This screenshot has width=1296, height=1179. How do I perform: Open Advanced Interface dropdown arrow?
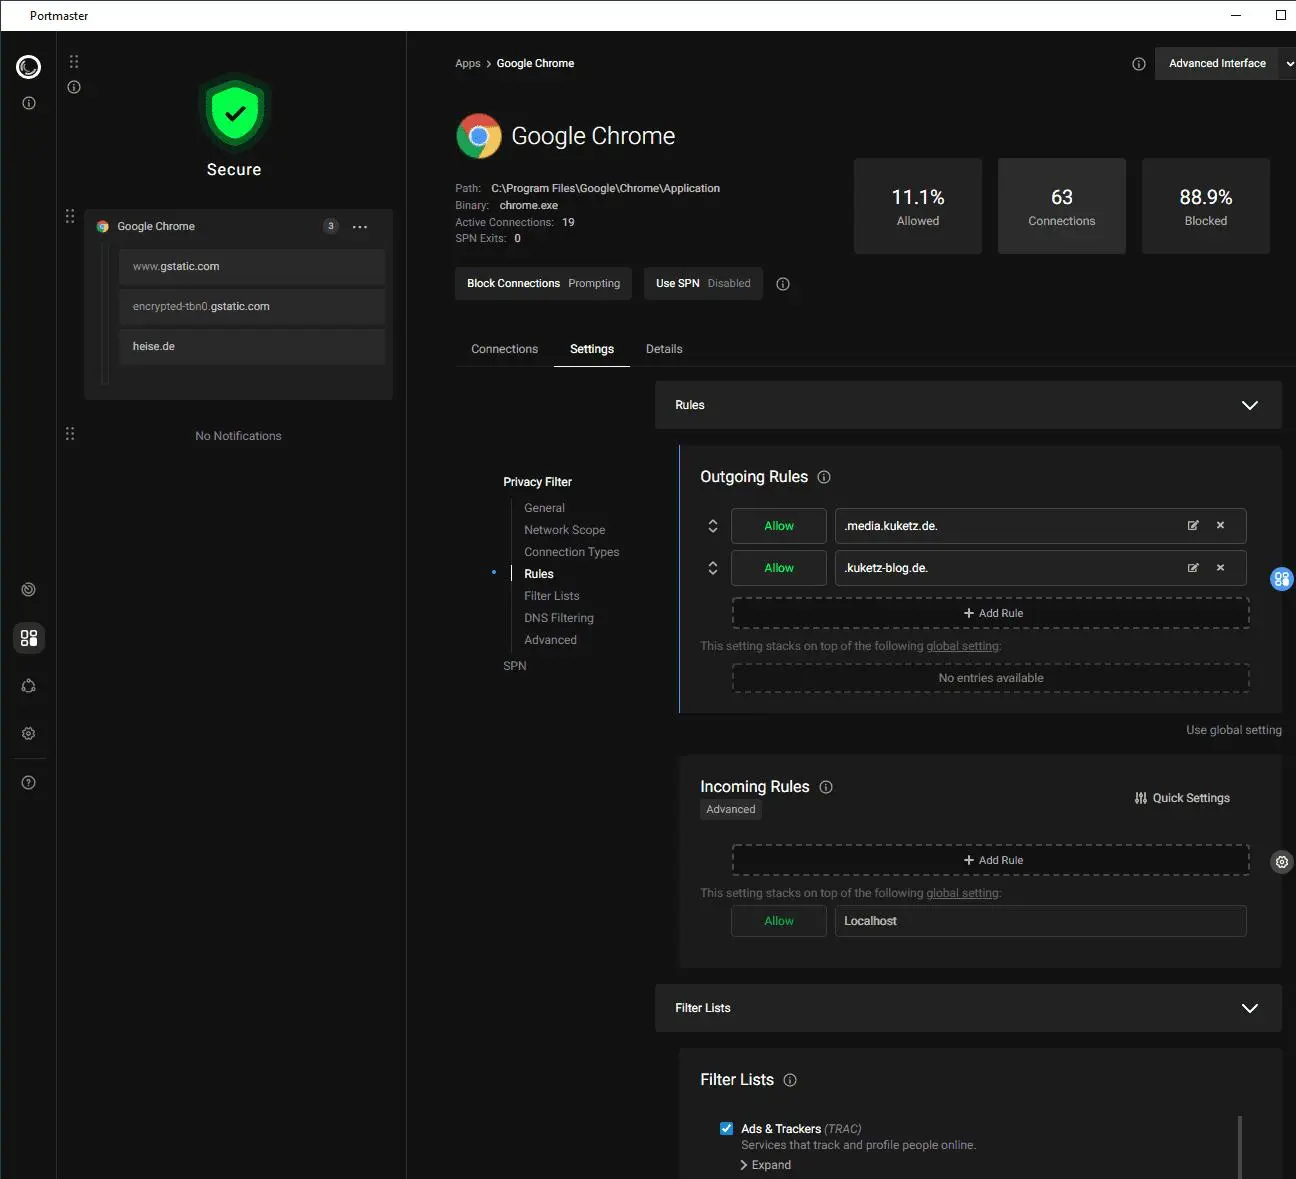coord(1289,64)
